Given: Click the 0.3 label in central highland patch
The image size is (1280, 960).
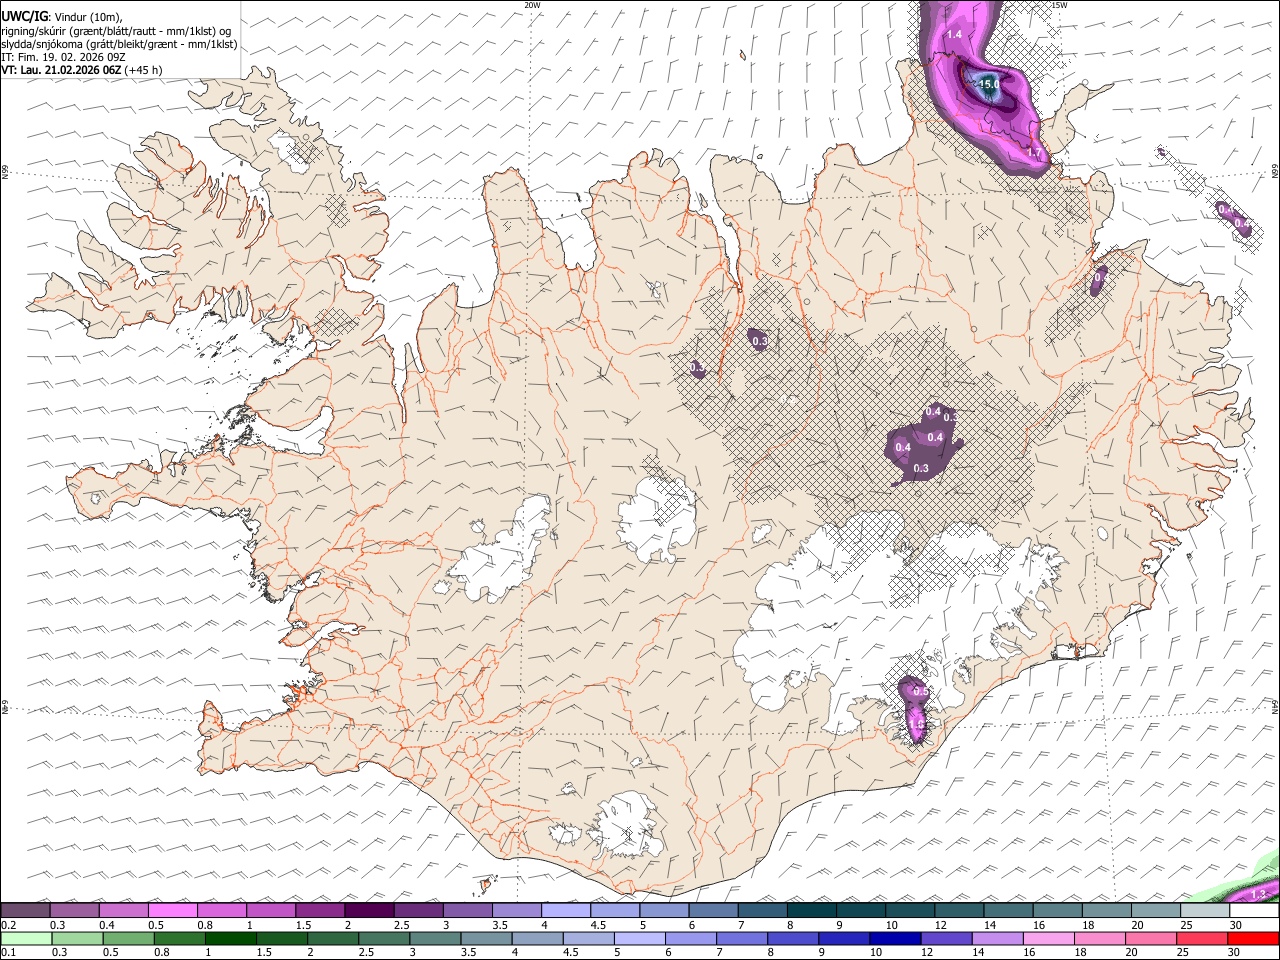Looking at the screenshot, I should click(921, 468).
